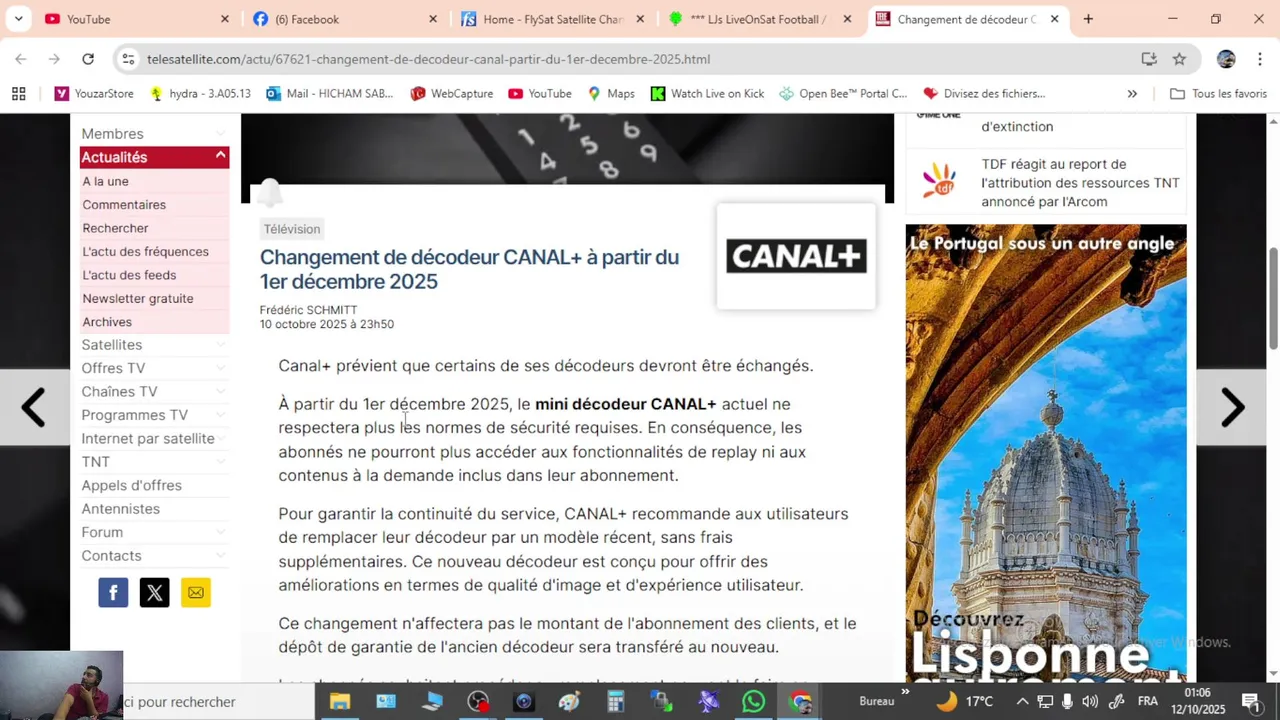Open the YouzarStore bookmark
The image size is (1280, 720).
point(94,93)
